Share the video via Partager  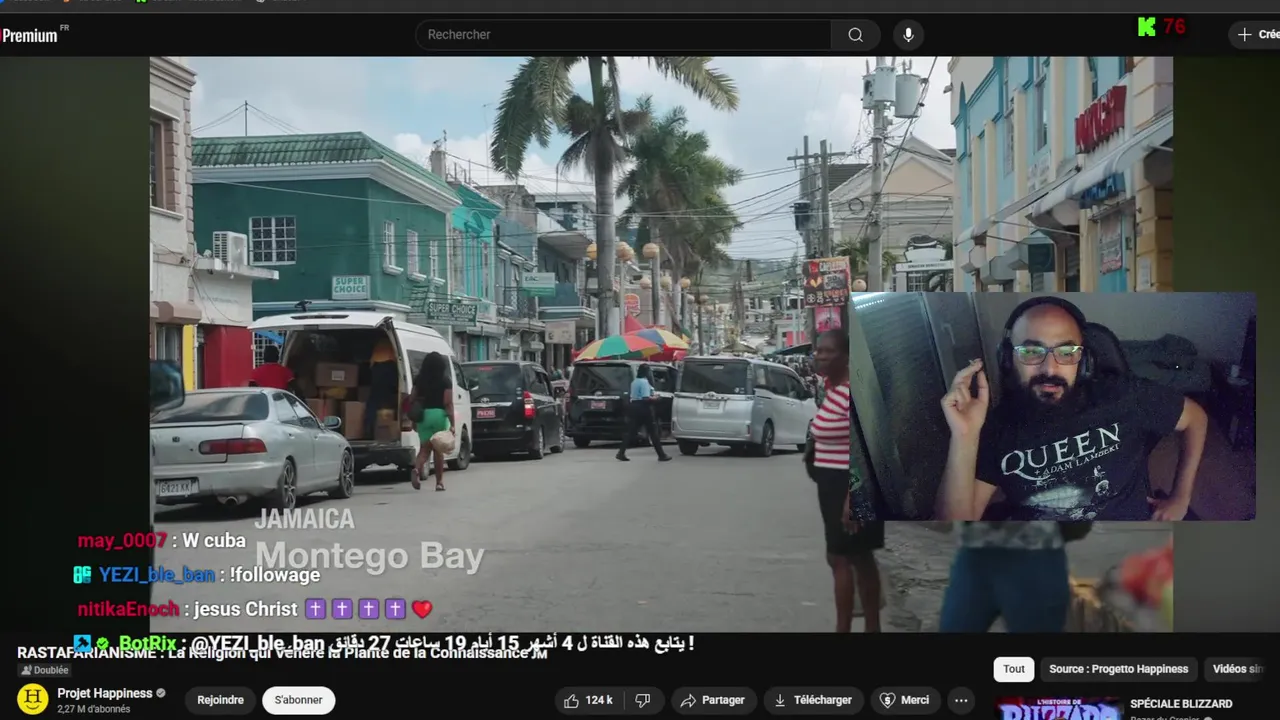pos(713,700)
